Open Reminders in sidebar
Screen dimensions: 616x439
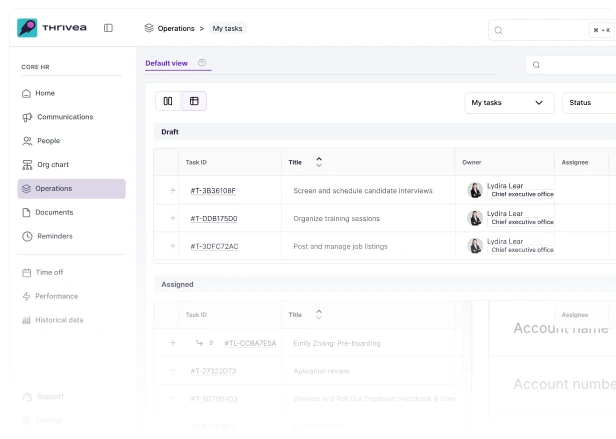click(x=54, y=236)
